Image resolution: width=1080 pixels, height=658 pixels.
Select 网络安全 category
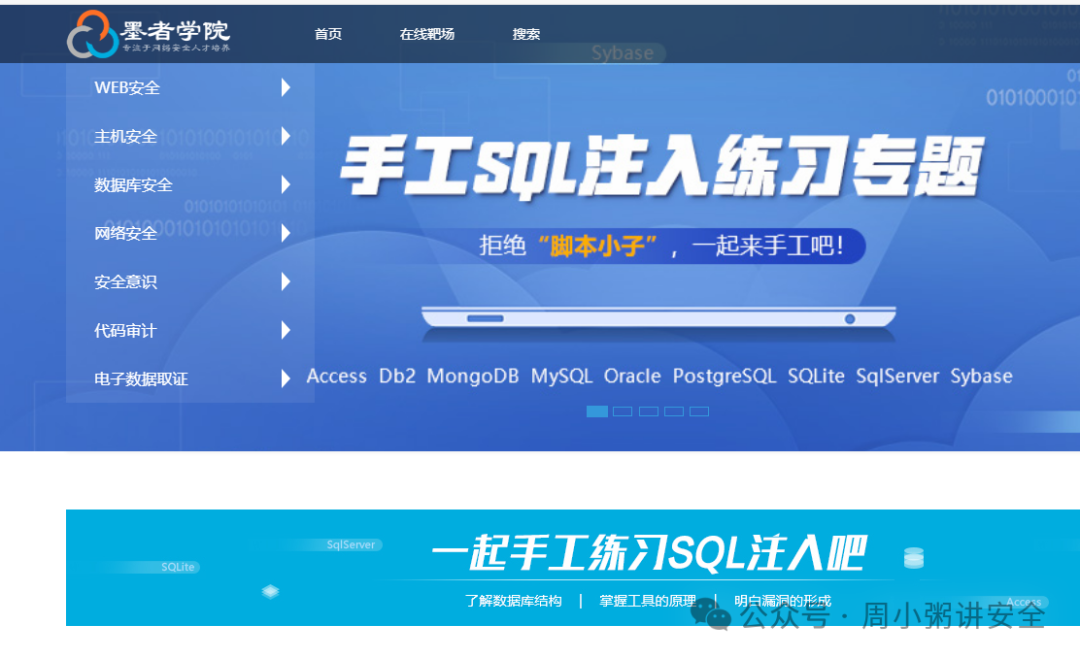click(x=125, y=234)
